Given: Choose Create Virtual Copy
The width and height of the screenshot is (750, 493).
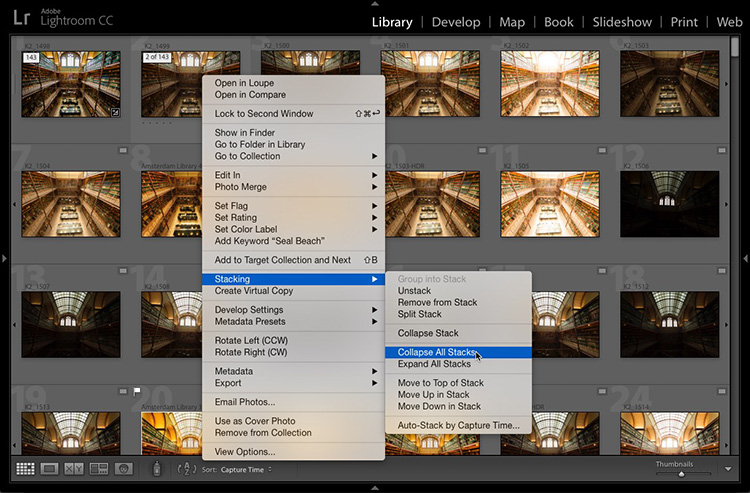Looking at the screenshot, I should [x=293, y=291].
